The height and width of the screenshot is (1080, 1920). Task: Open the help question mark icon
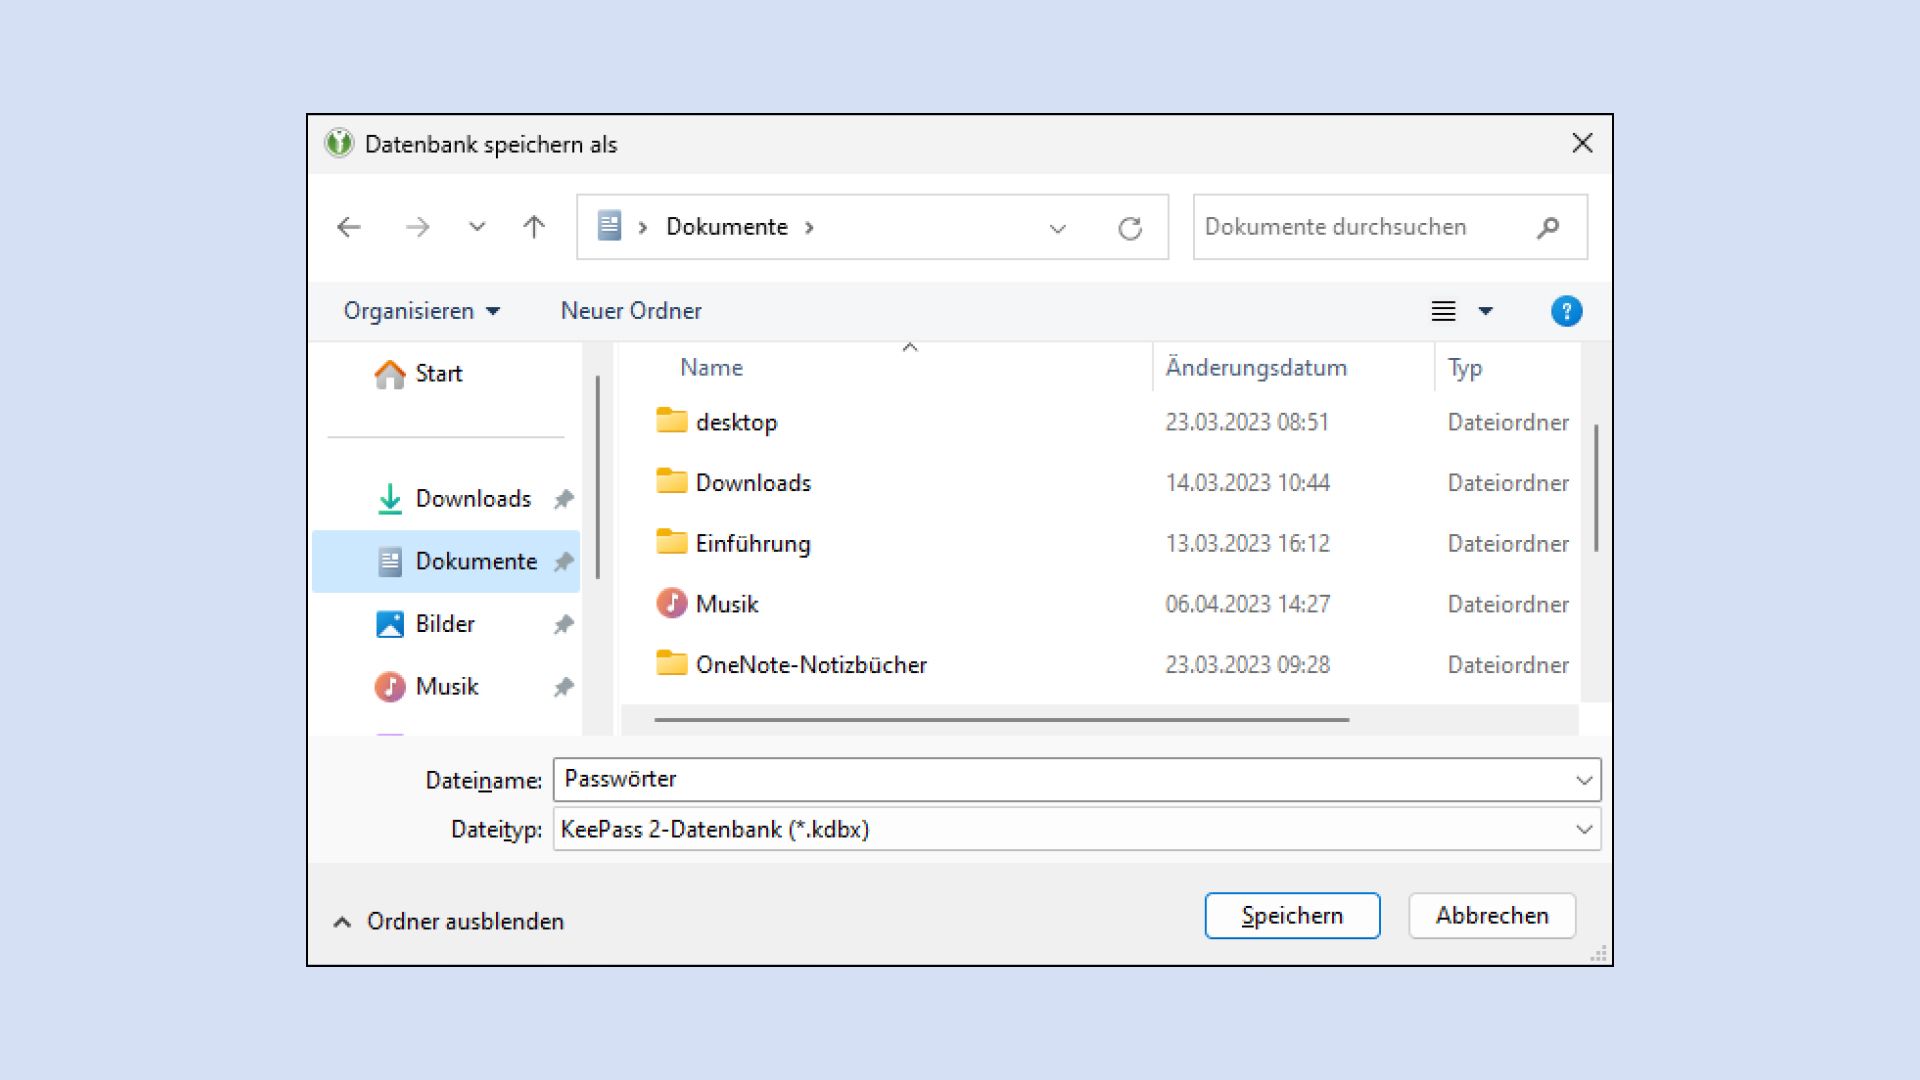[x=1566, y=311]
